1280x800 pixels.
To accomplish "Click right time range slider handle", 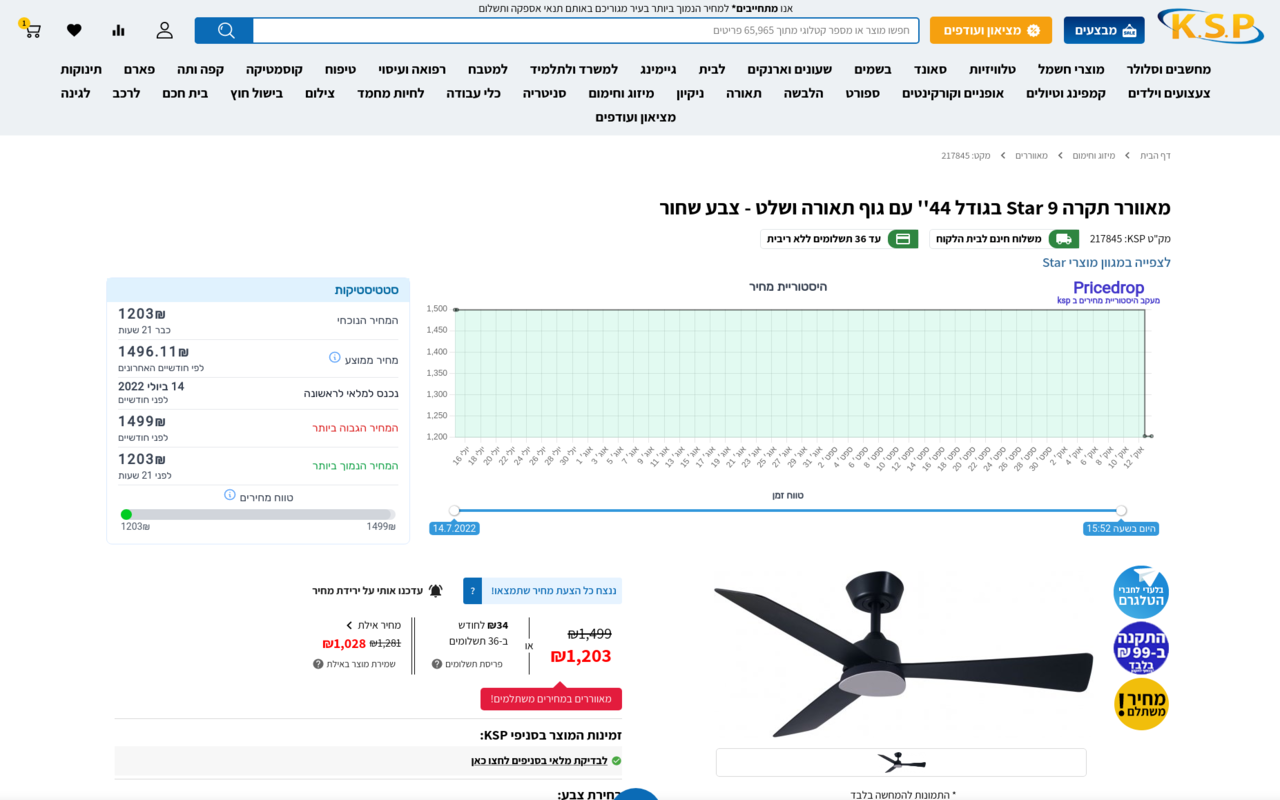I will tap(1121, 510).
